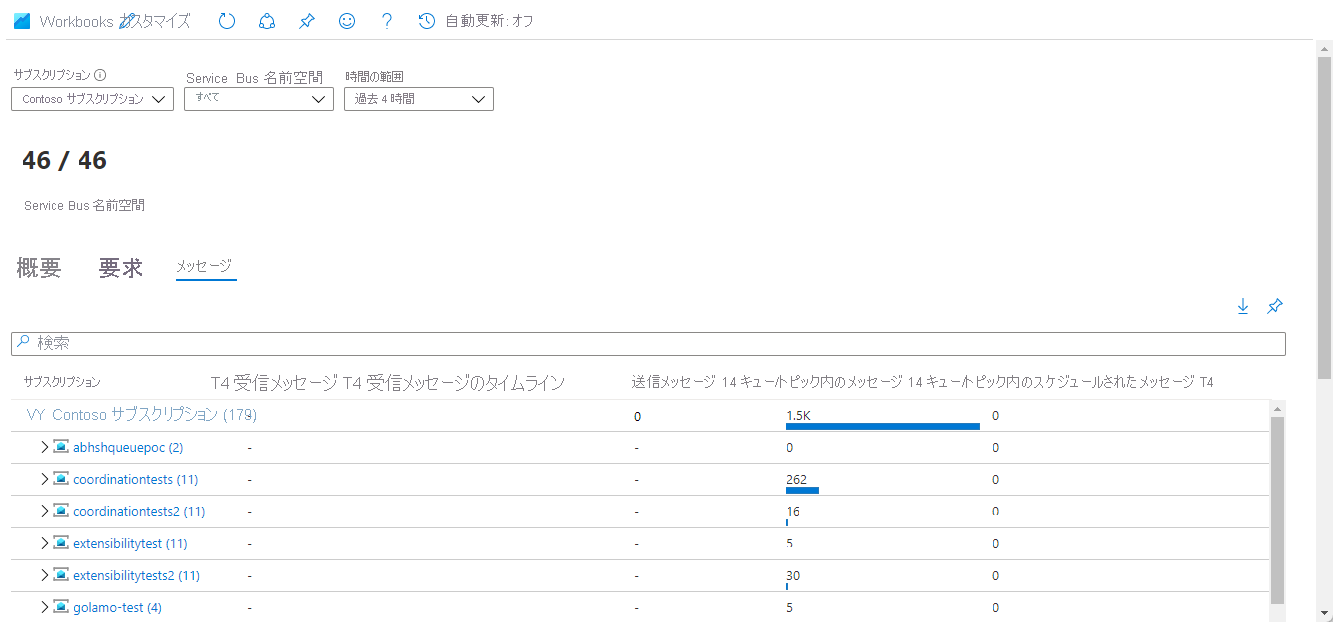Click in the 検索 search field
This screenshot has width=1333, height=622.
(x=648, y=343)
